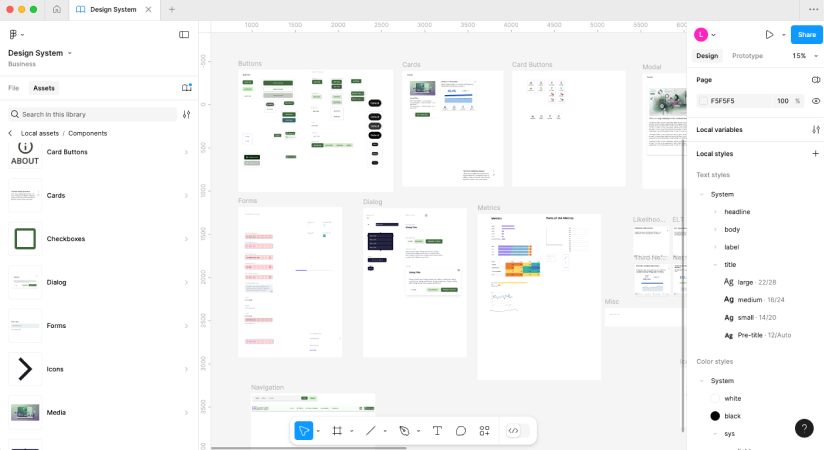Image resolution: width=824 pixels, height=450 pixels.
Task: Open dropdown next to the Move tool
Action: (x=318, y=431)
